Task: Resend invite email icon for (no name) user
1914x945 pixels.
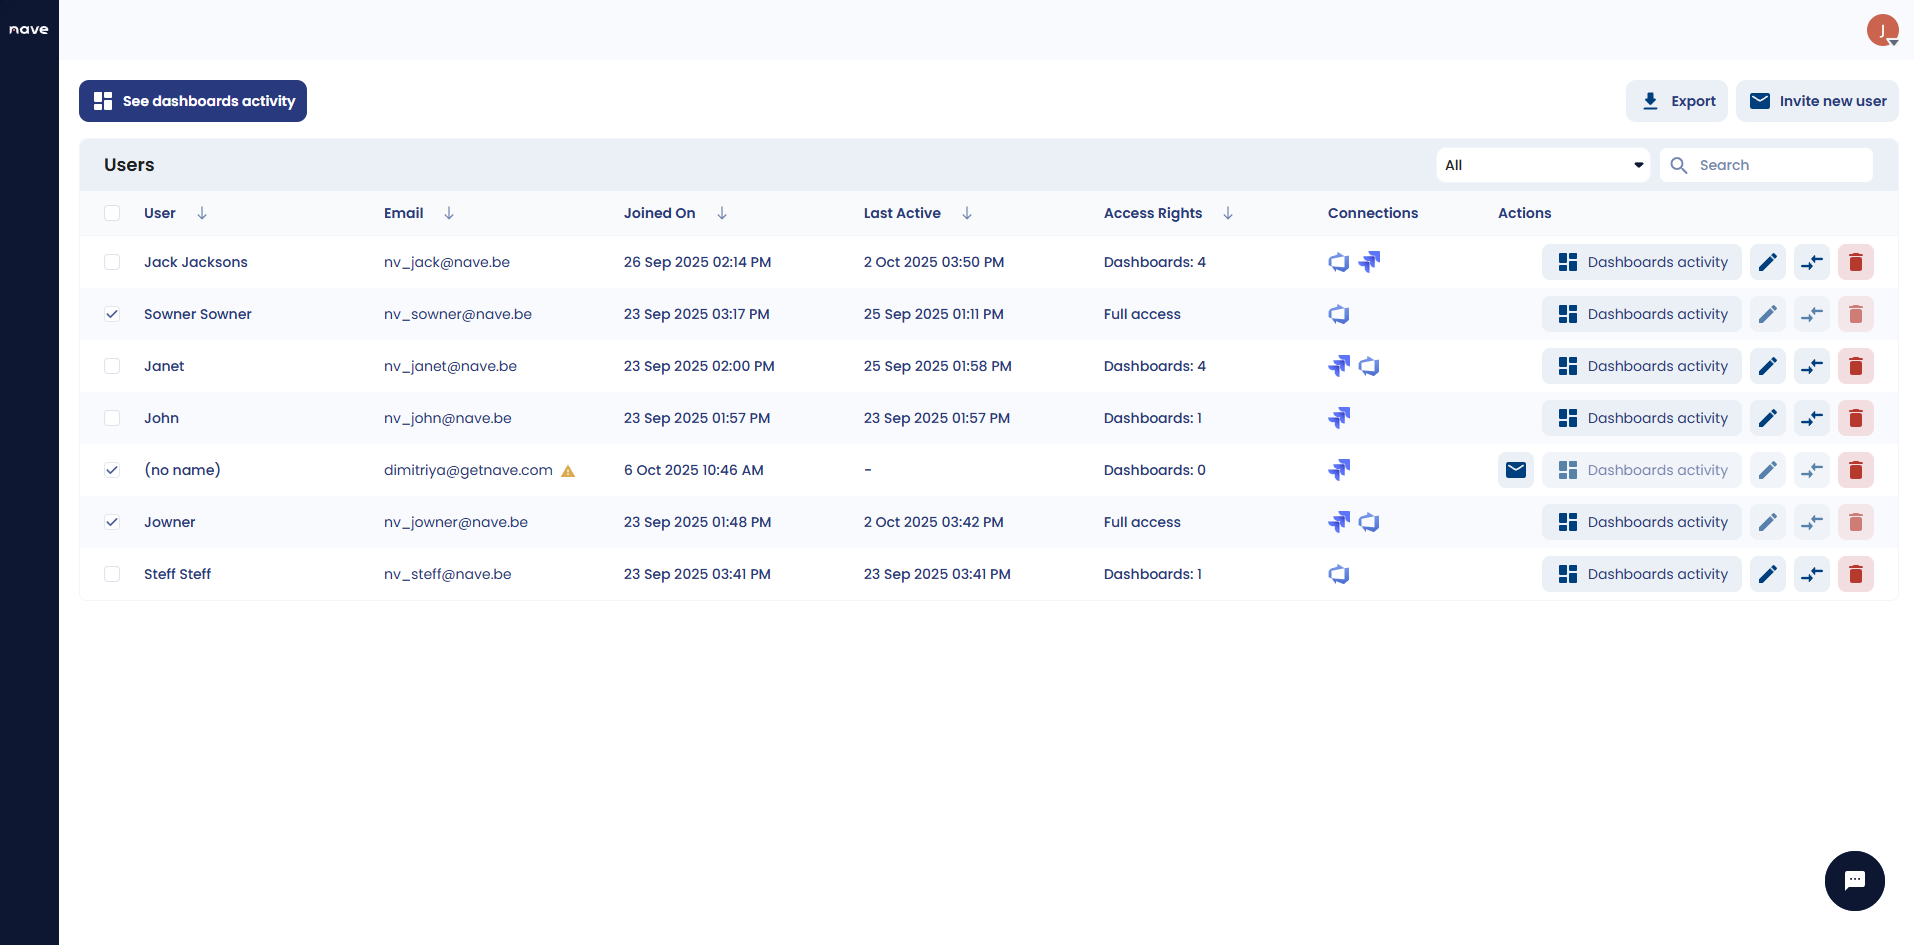Action: pos(1515,469)
